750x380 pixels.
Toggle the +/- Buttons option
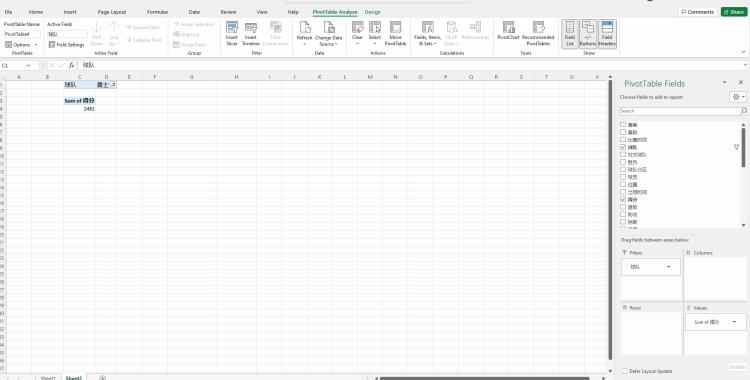click(x=588, y=34)
